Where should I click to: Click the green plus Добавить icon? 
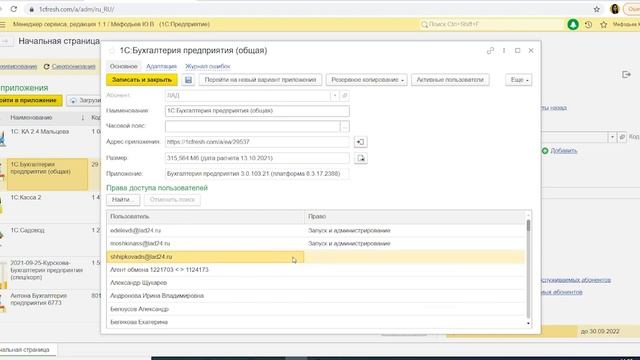(545, 151)
